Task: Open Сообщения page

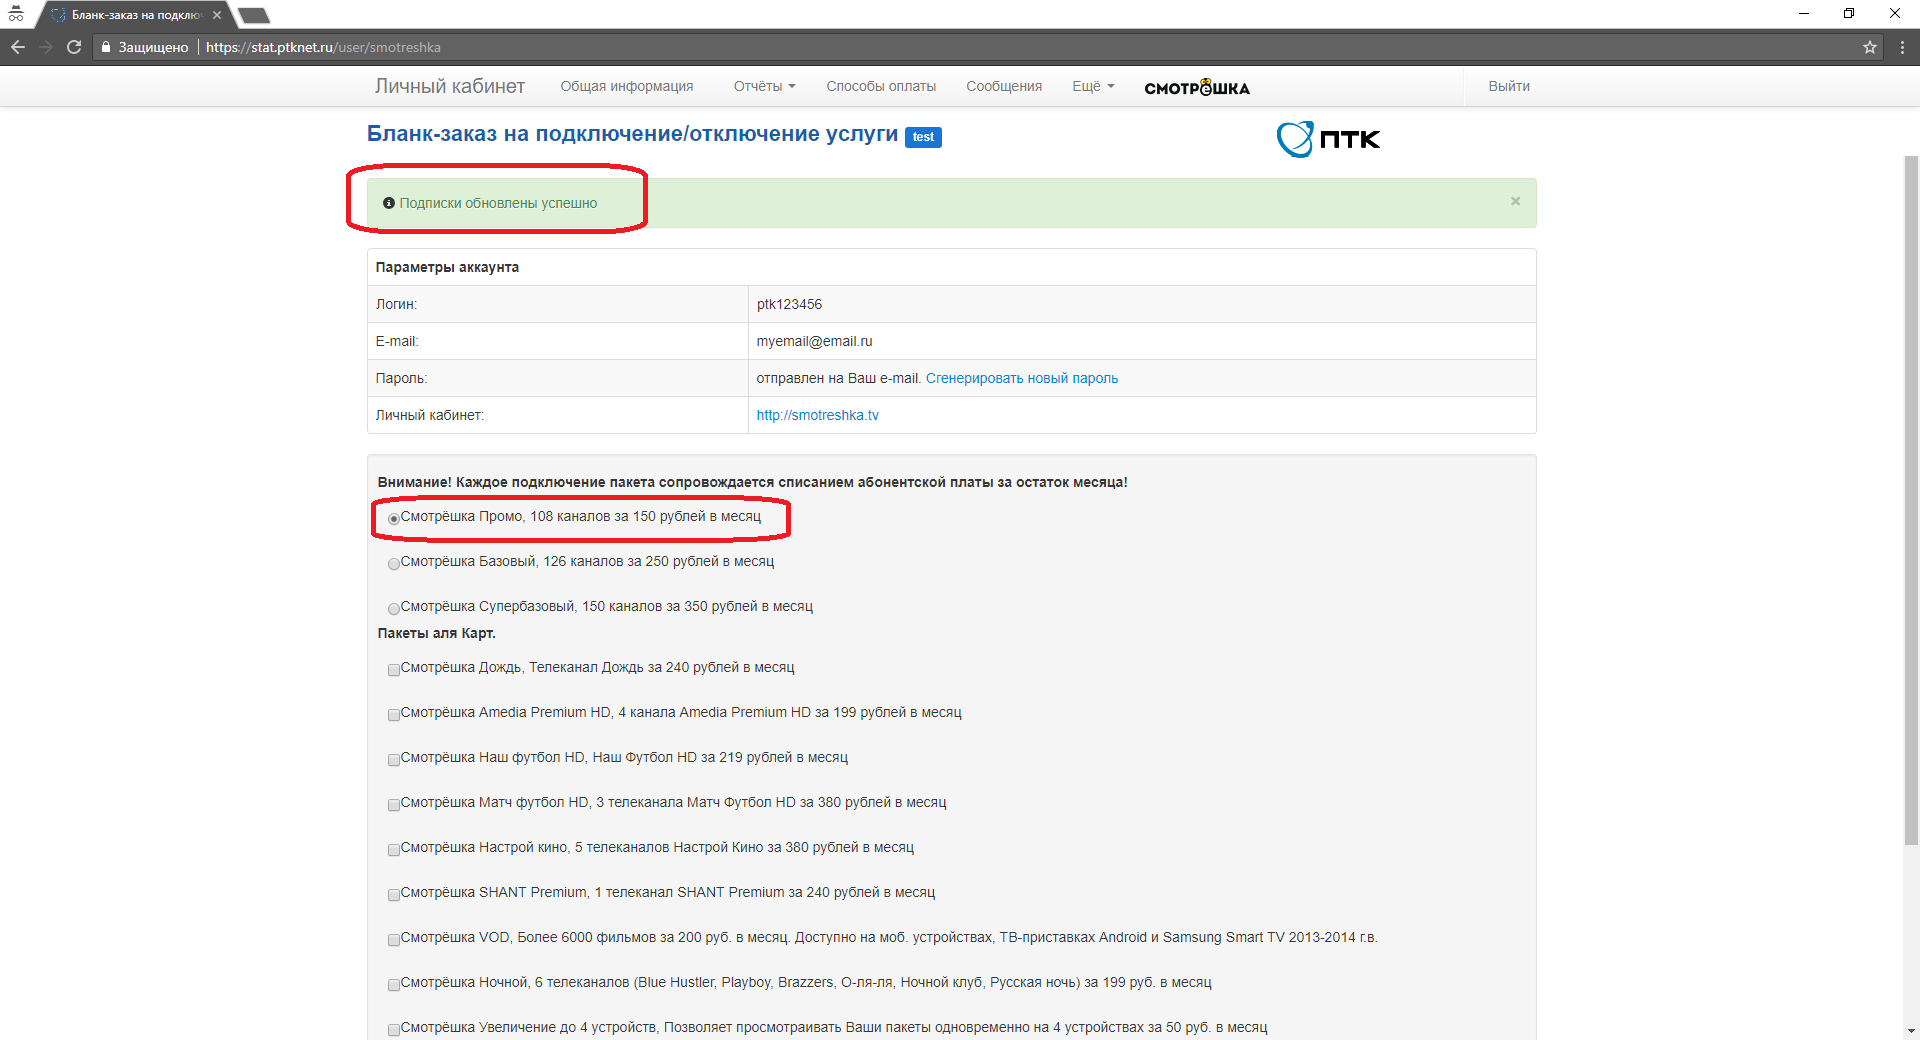Action: click(x=1004, y=86)
